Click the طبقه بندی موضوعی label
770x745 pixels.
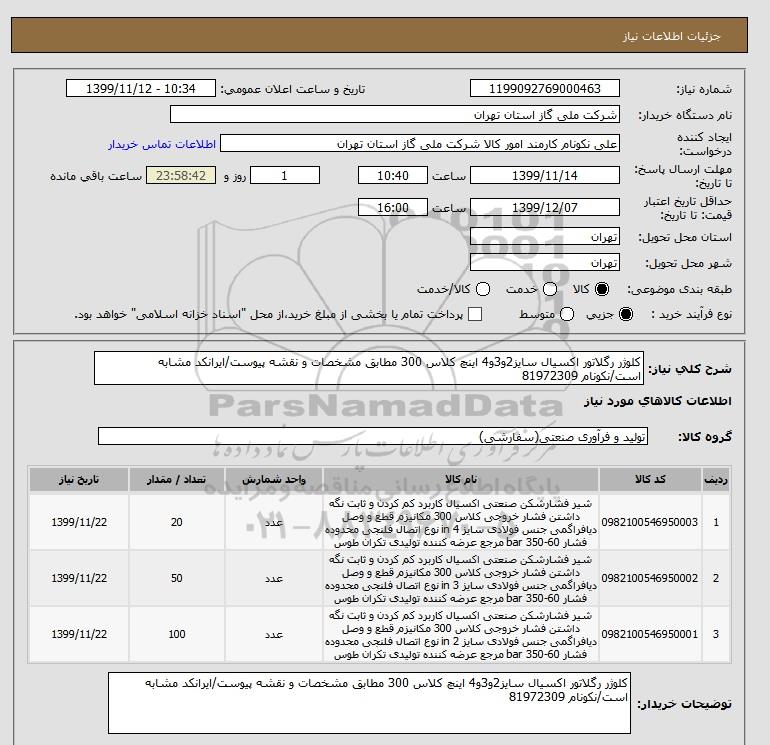click(679, 289)
